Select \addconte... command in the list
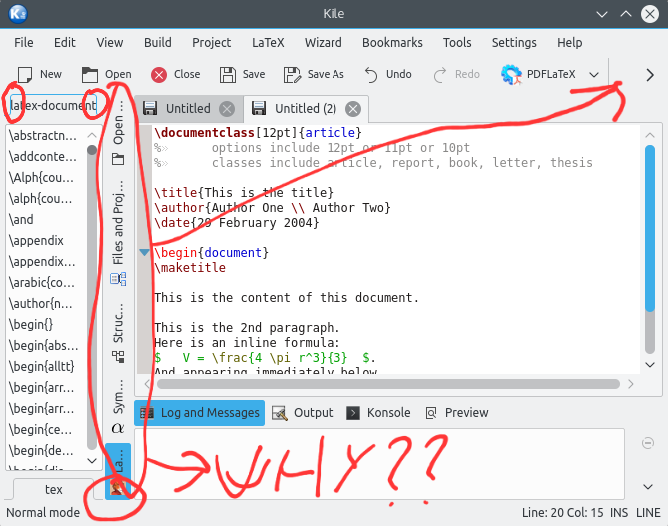The height and width of the screenshot is (526, 668). click(x=43, y=156)
